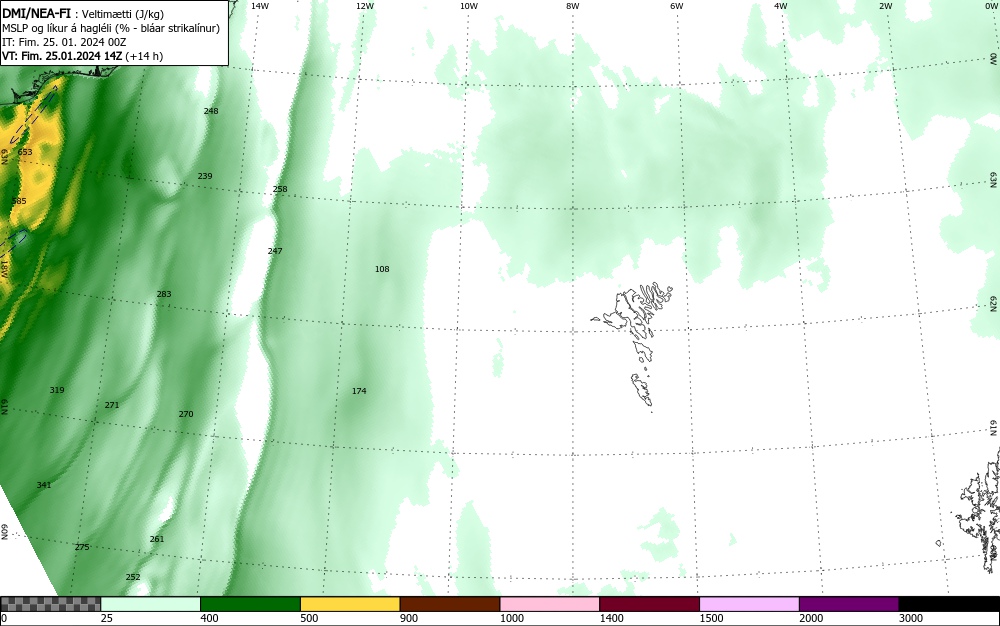
Task: Click the 10W longitude label
Action: pyautogui.click(x=469, y=6)
